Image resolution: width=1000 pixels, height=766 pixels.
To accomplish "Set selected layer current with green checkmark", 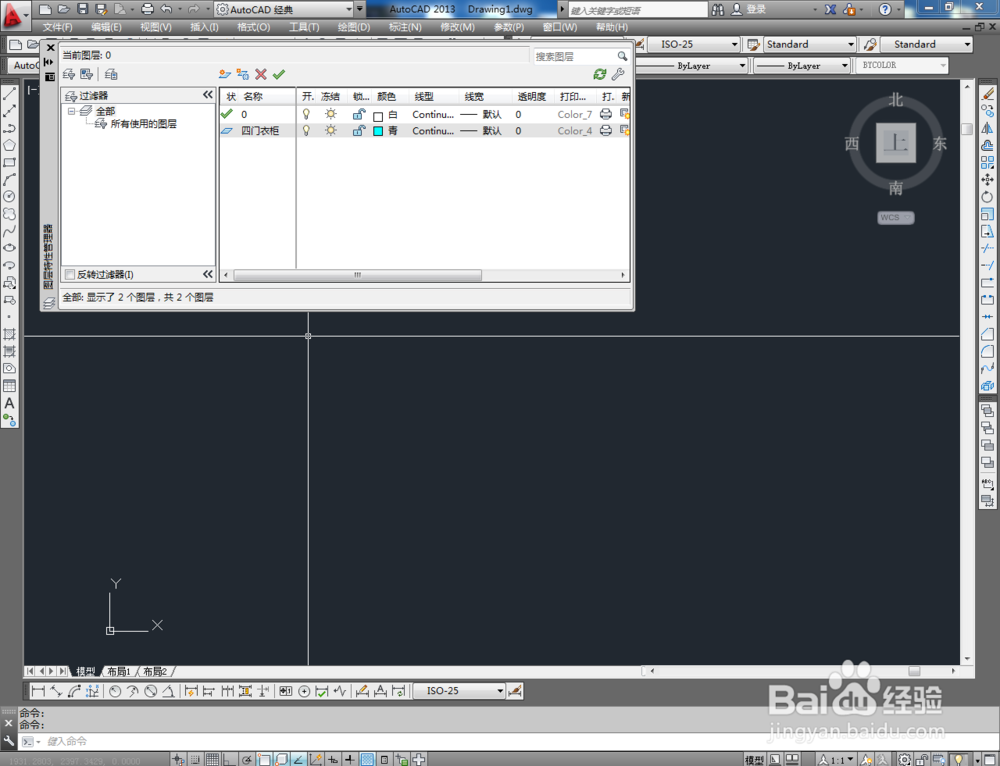I will (x=279, y=75).
